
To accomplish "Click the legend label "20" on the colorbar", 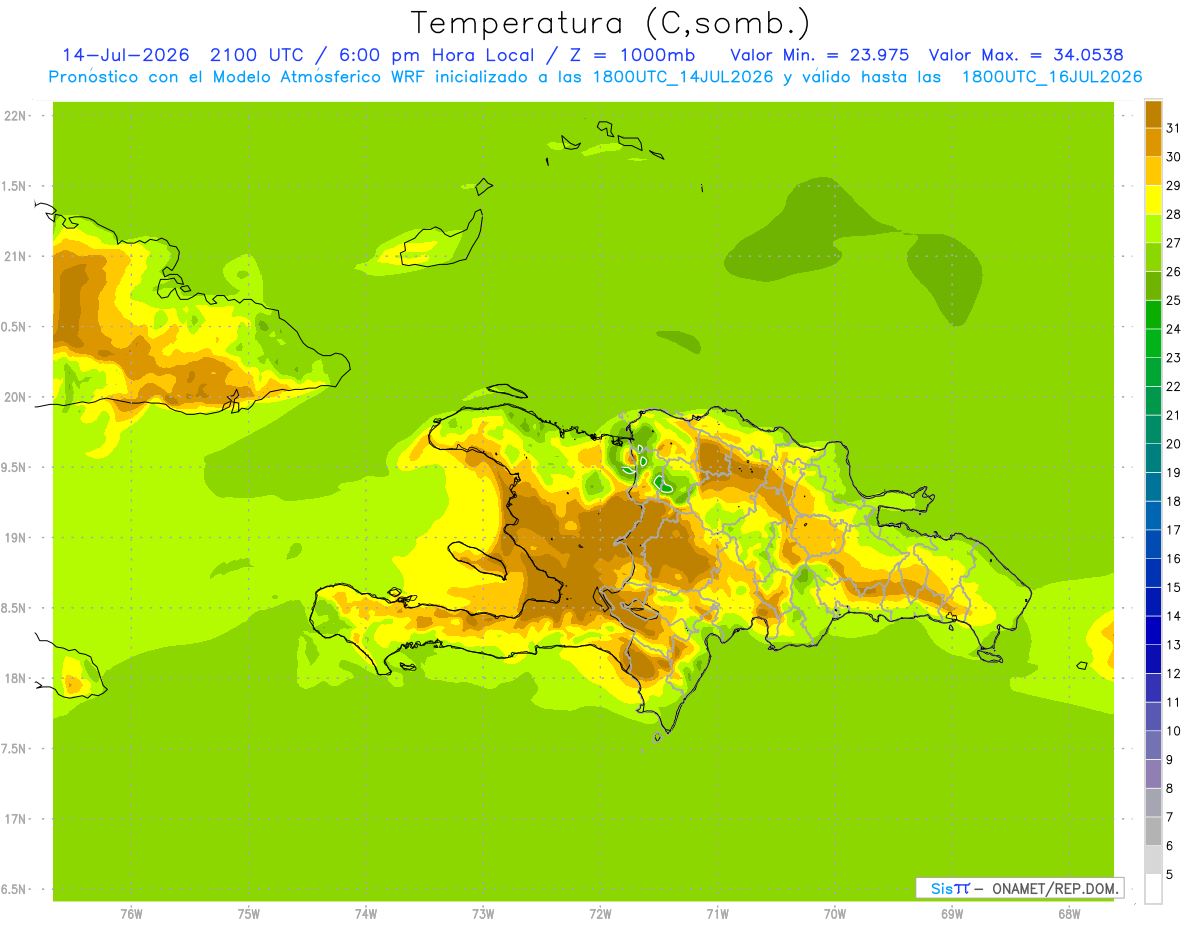I will 1172,443.
